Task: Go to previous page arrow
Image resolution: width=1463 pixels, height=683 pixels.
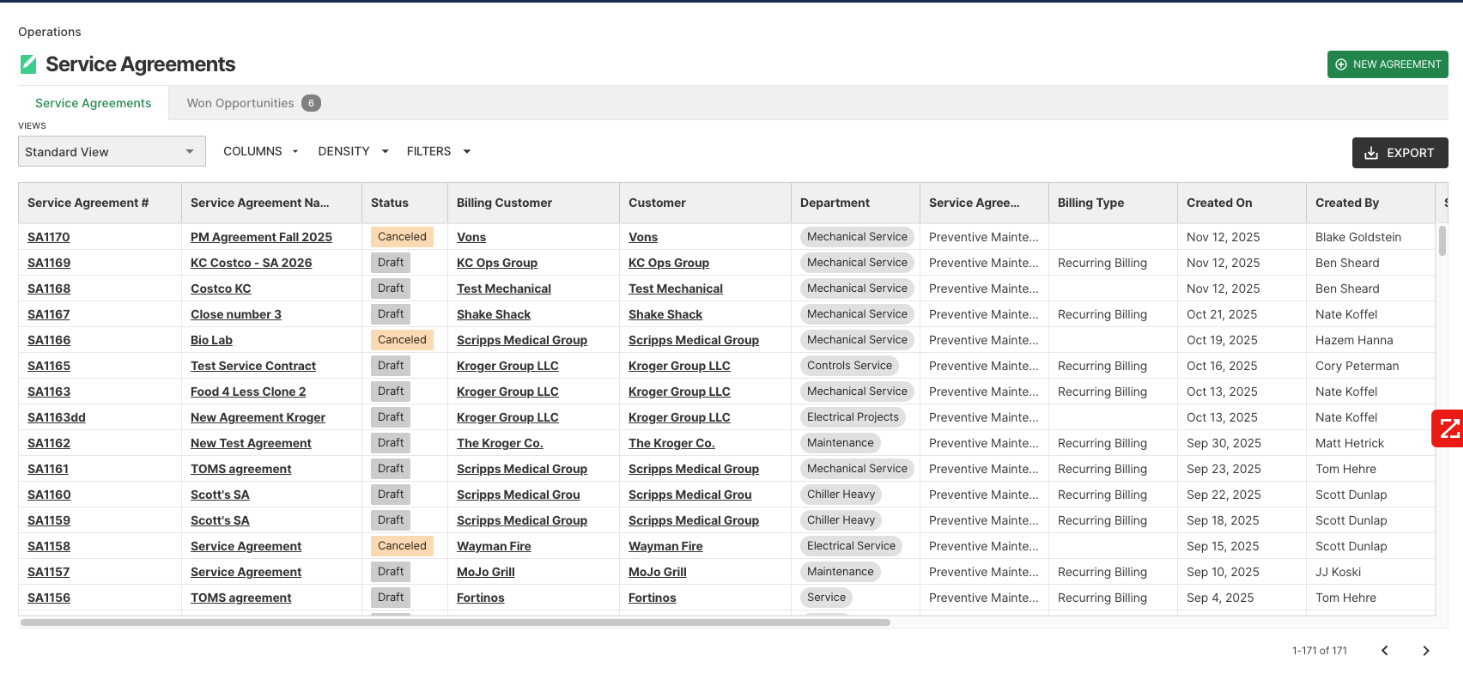Action: point(1385,651)
